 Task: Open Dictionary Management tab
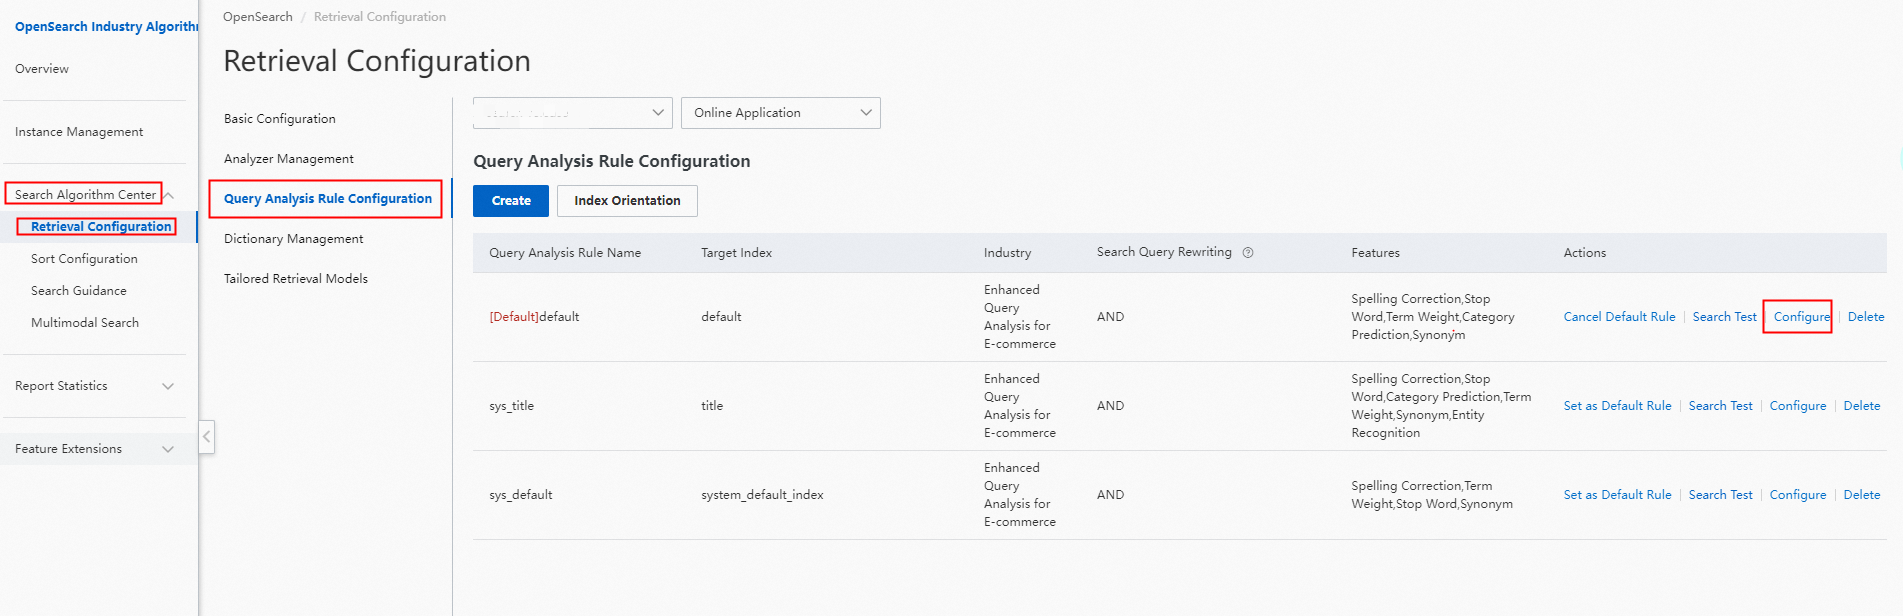coord(293,239)
